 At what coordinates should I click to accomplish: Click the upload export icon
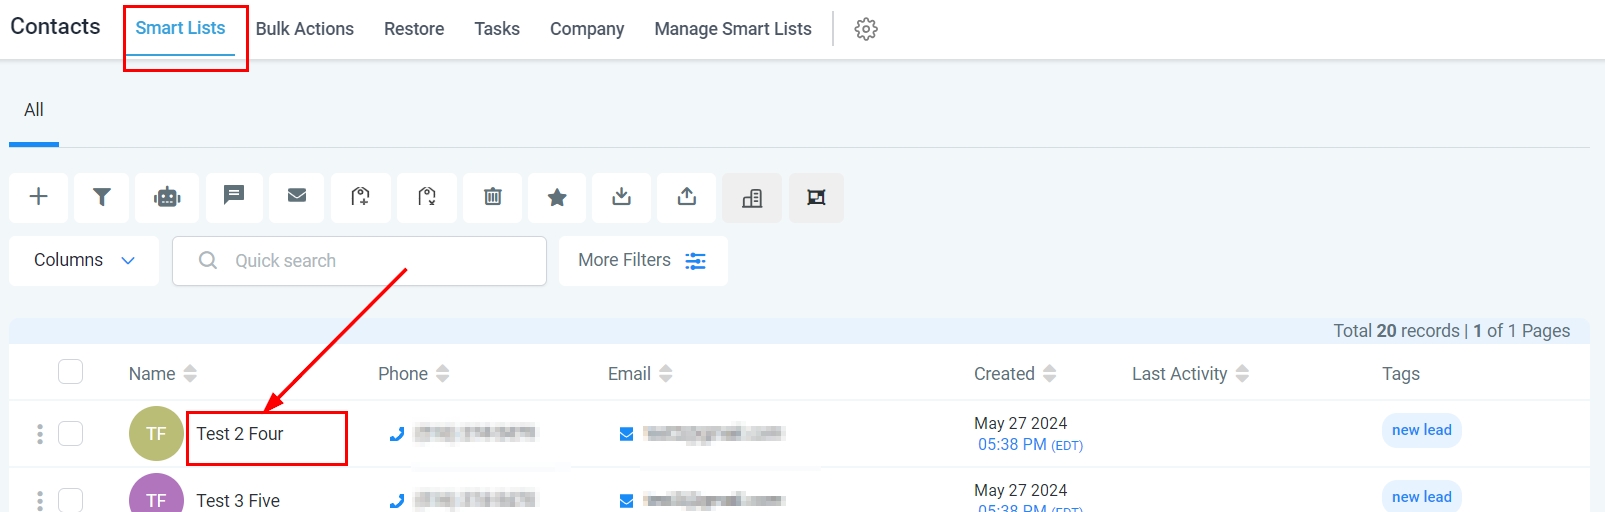pos(687,197)
